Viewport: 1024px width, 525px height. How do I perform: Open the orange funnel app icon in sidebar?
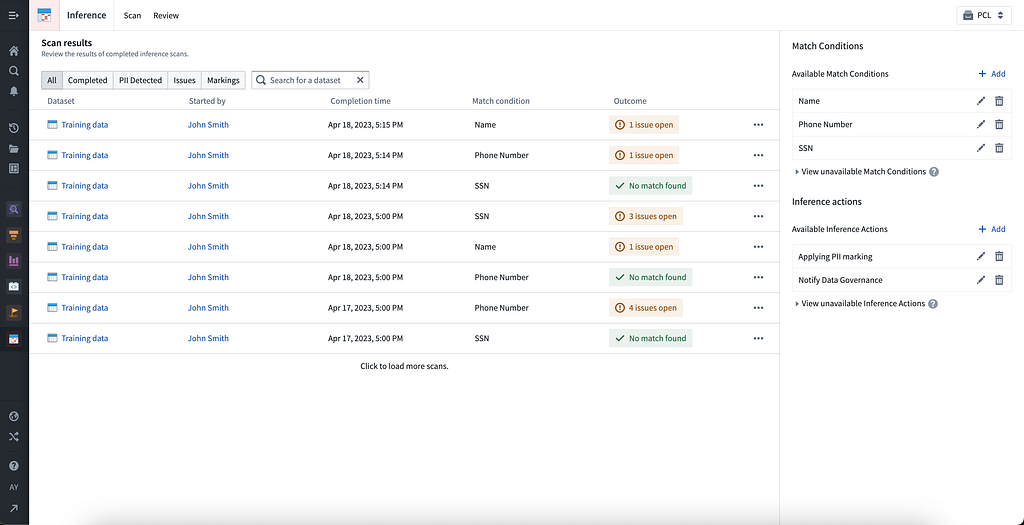14,234
